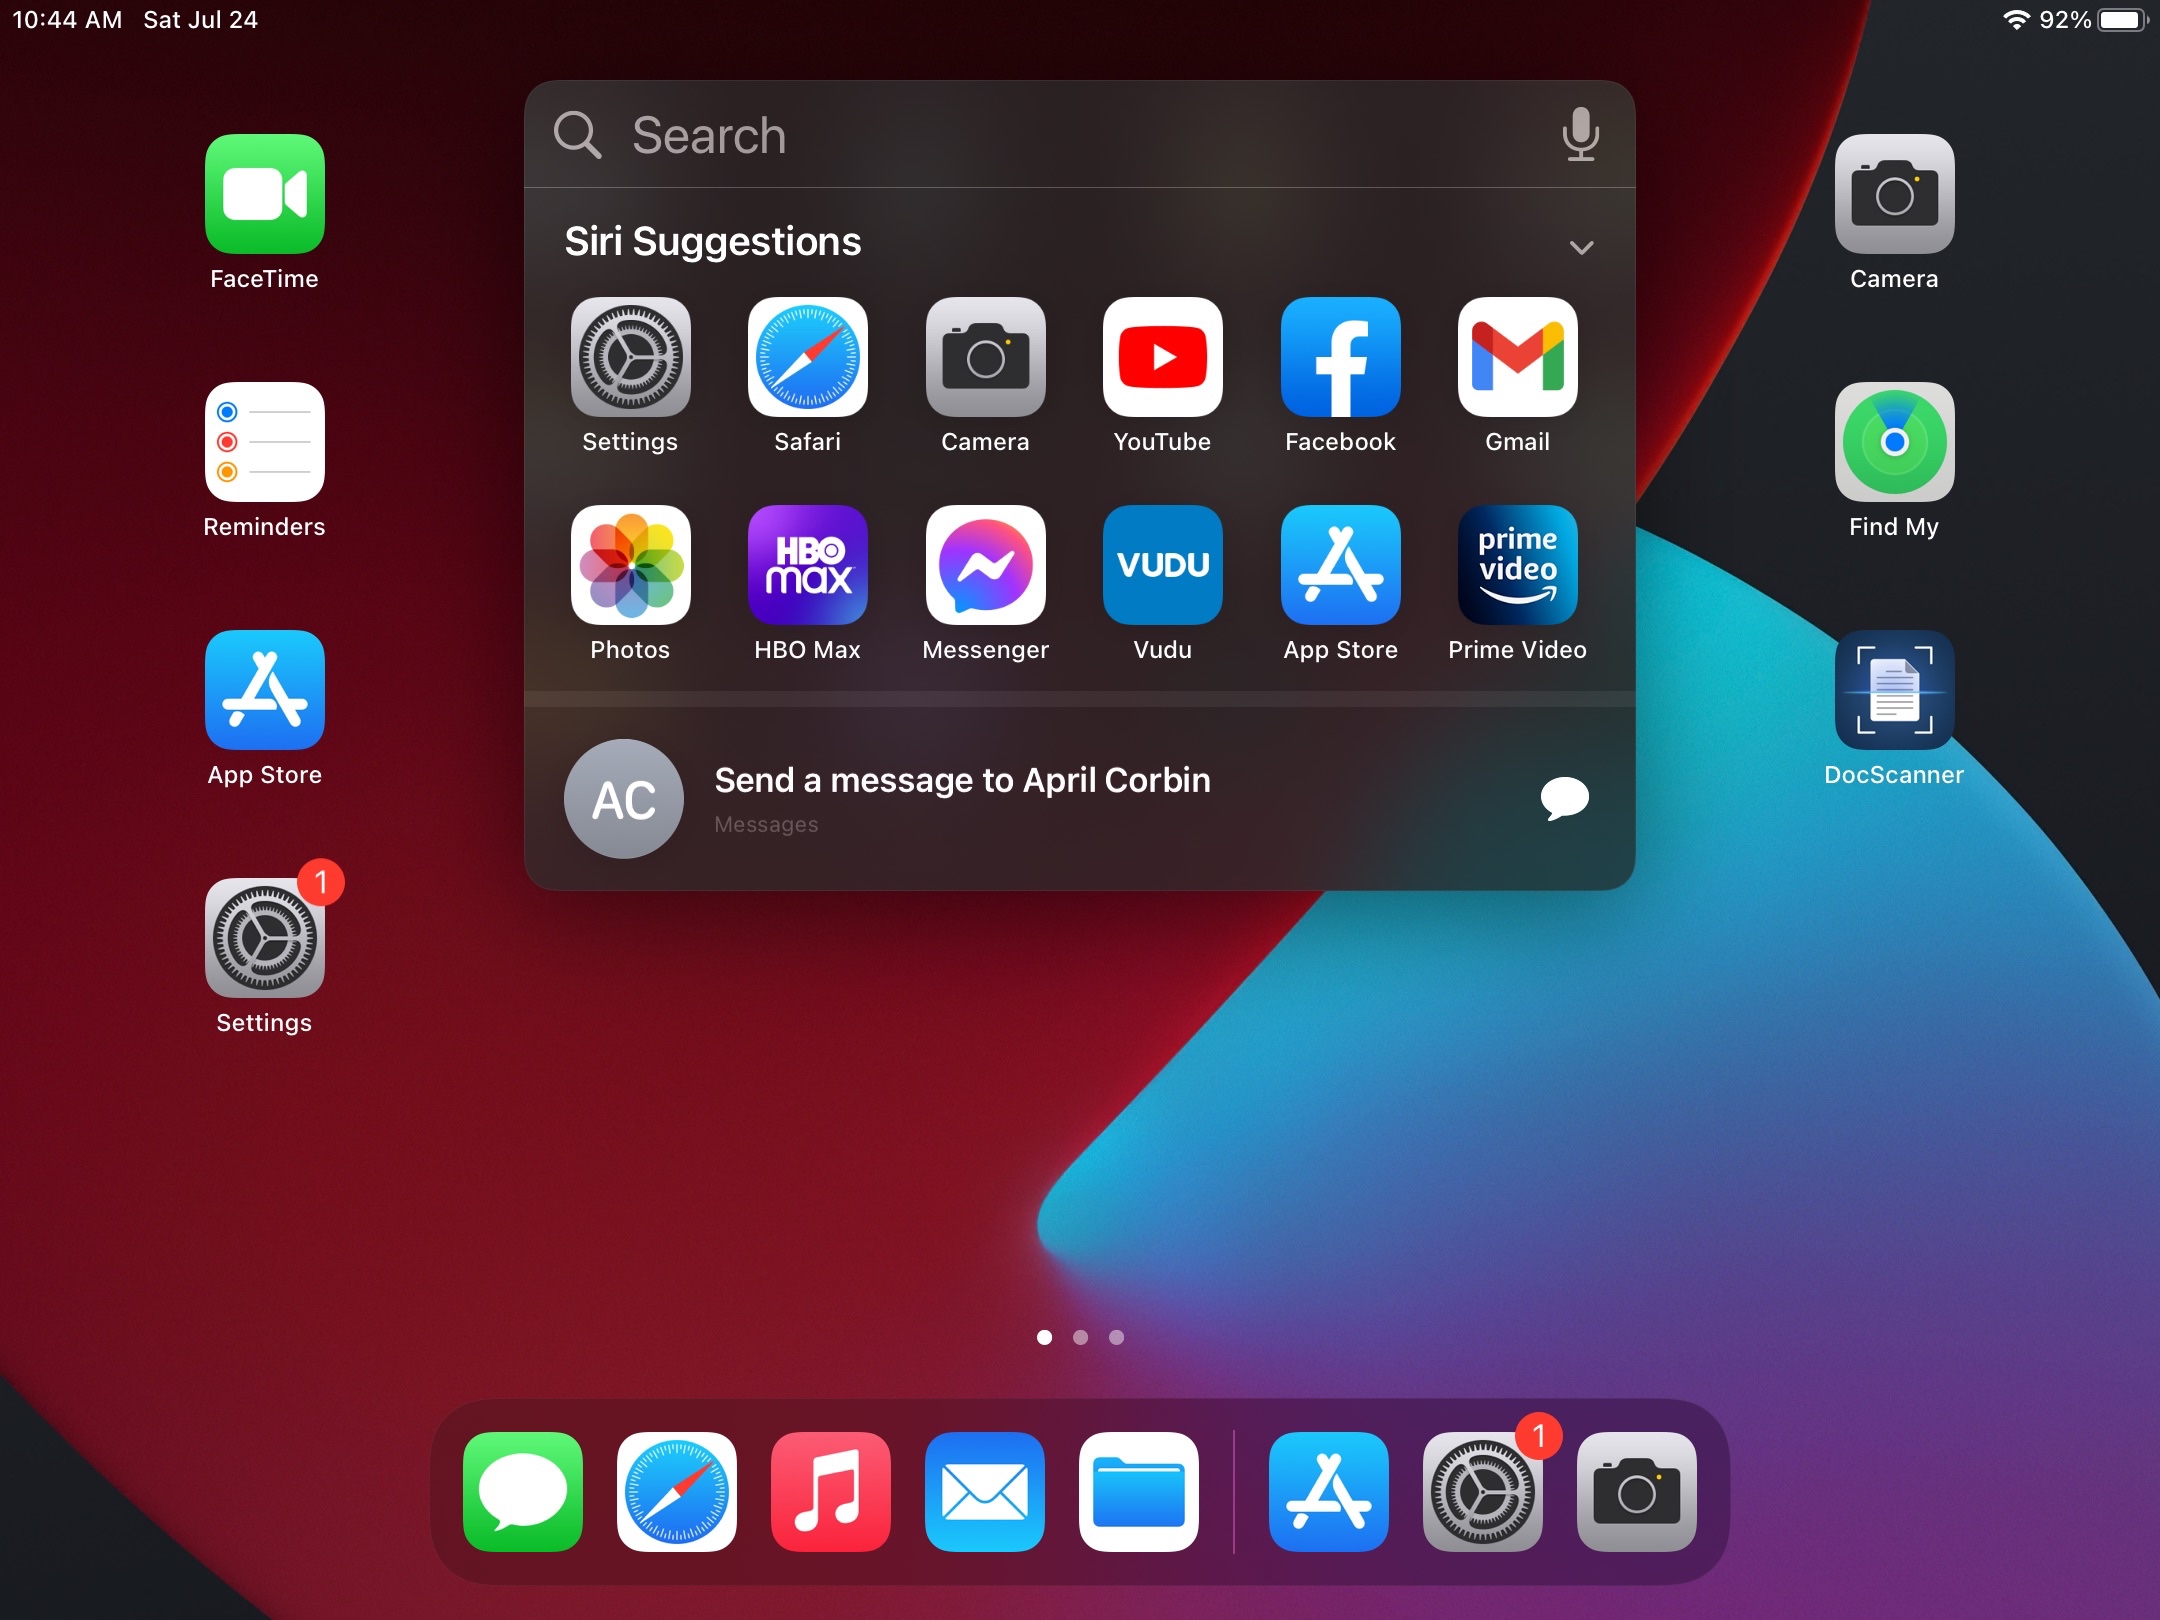Launch the Vudu app

tap(1162, 566)
